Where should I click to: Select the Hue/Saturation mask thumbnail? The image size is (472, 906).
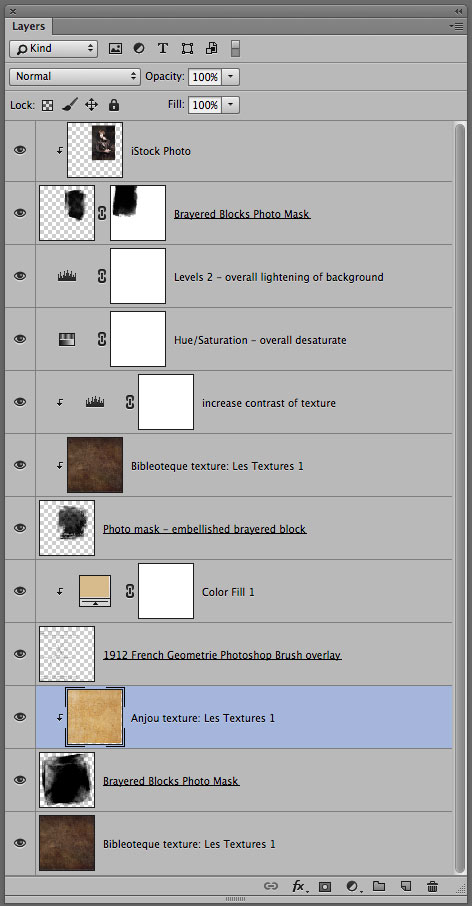(x=138, y=339)
